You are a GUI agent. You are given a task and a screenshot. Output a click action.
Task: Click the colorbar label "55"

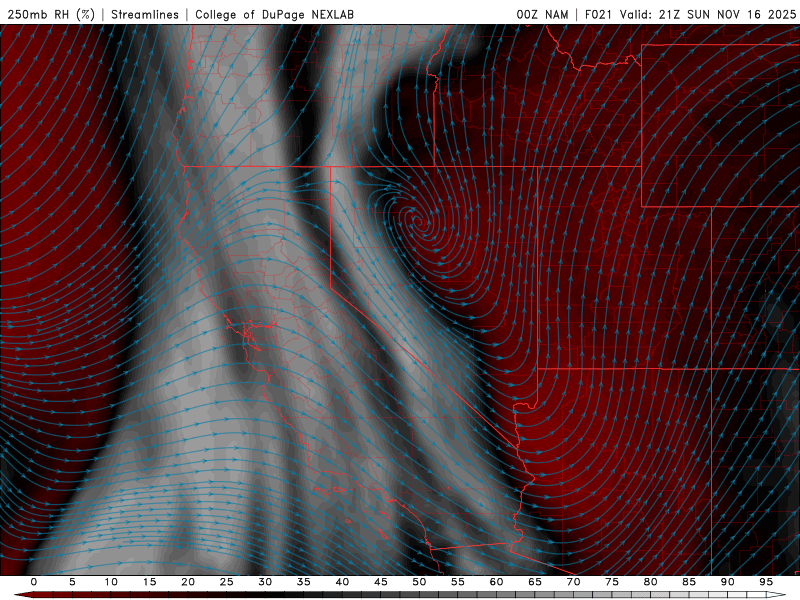point(458,582)
